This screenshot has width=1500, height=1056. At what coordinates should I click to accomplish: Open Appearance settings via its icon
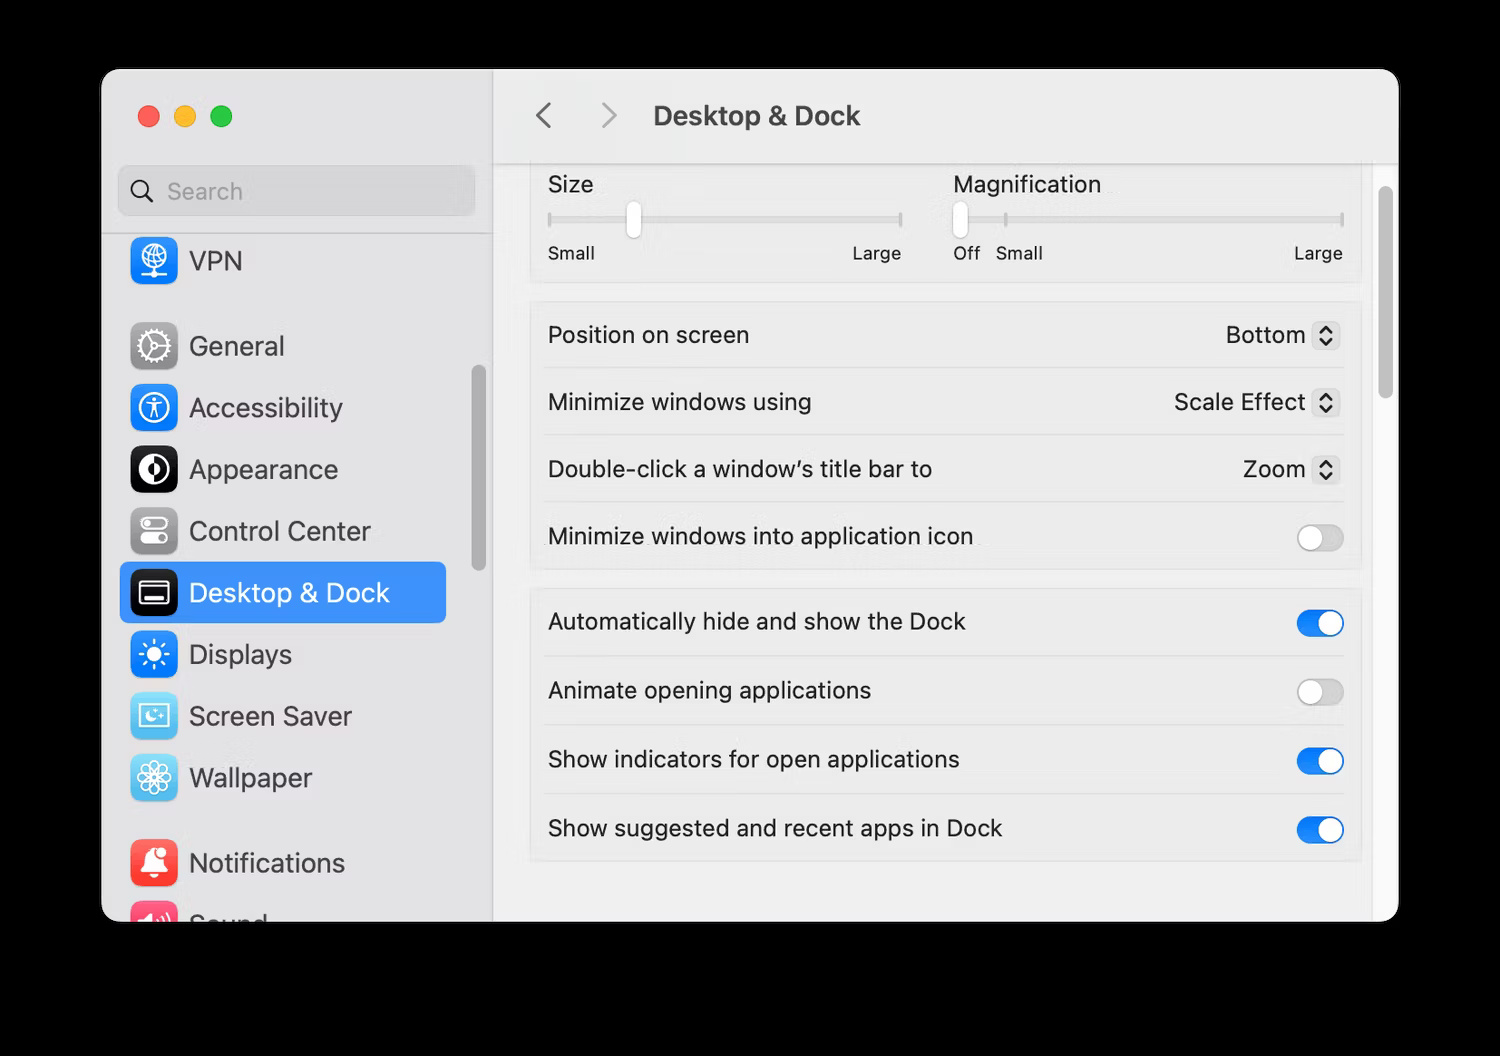click(154, 469)
